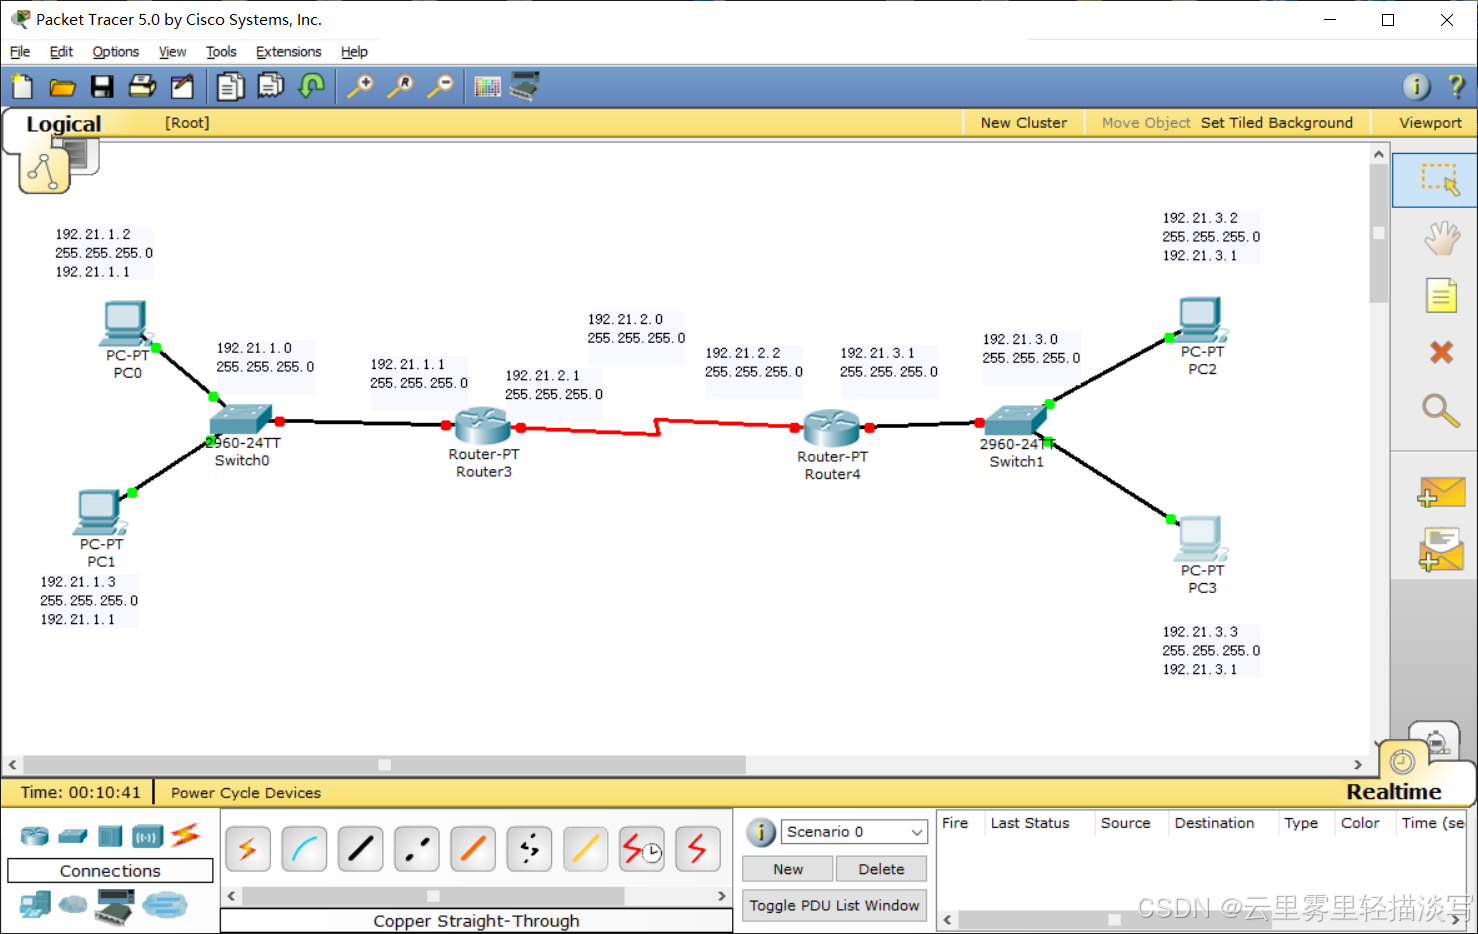Open the Help menu
The image size is (1478, 934).
[x=354, y=52]
